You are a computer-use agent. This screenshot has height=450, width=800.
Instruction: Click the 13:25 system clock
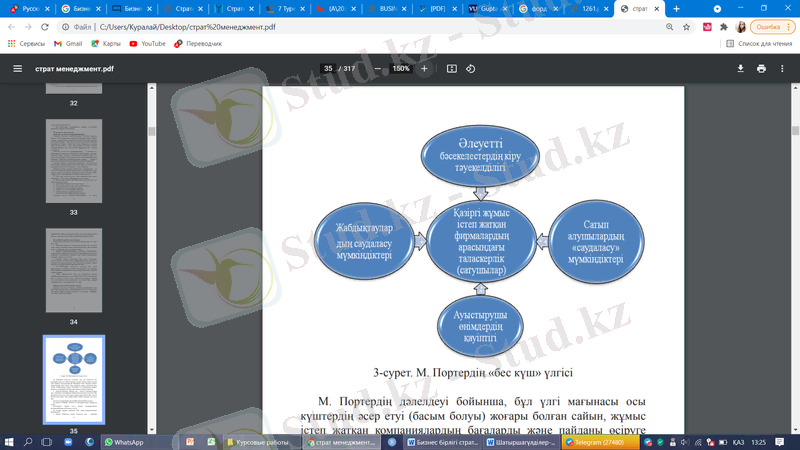(x=758, y=442)
